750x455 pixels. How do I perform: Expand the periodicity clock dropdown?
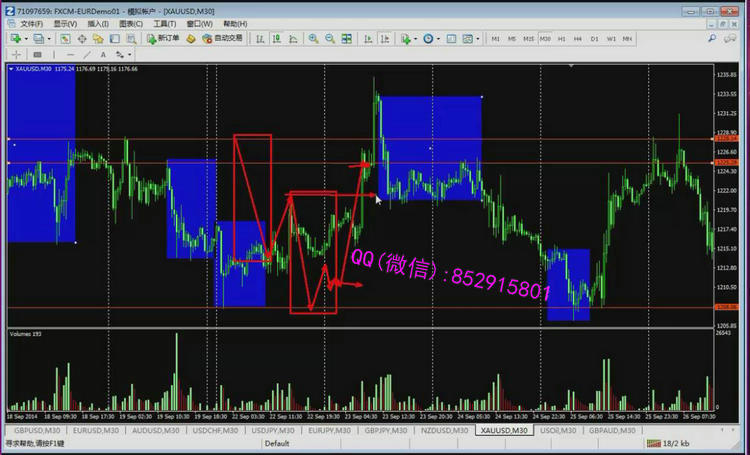pyautogui.click(x=439, y=38)
